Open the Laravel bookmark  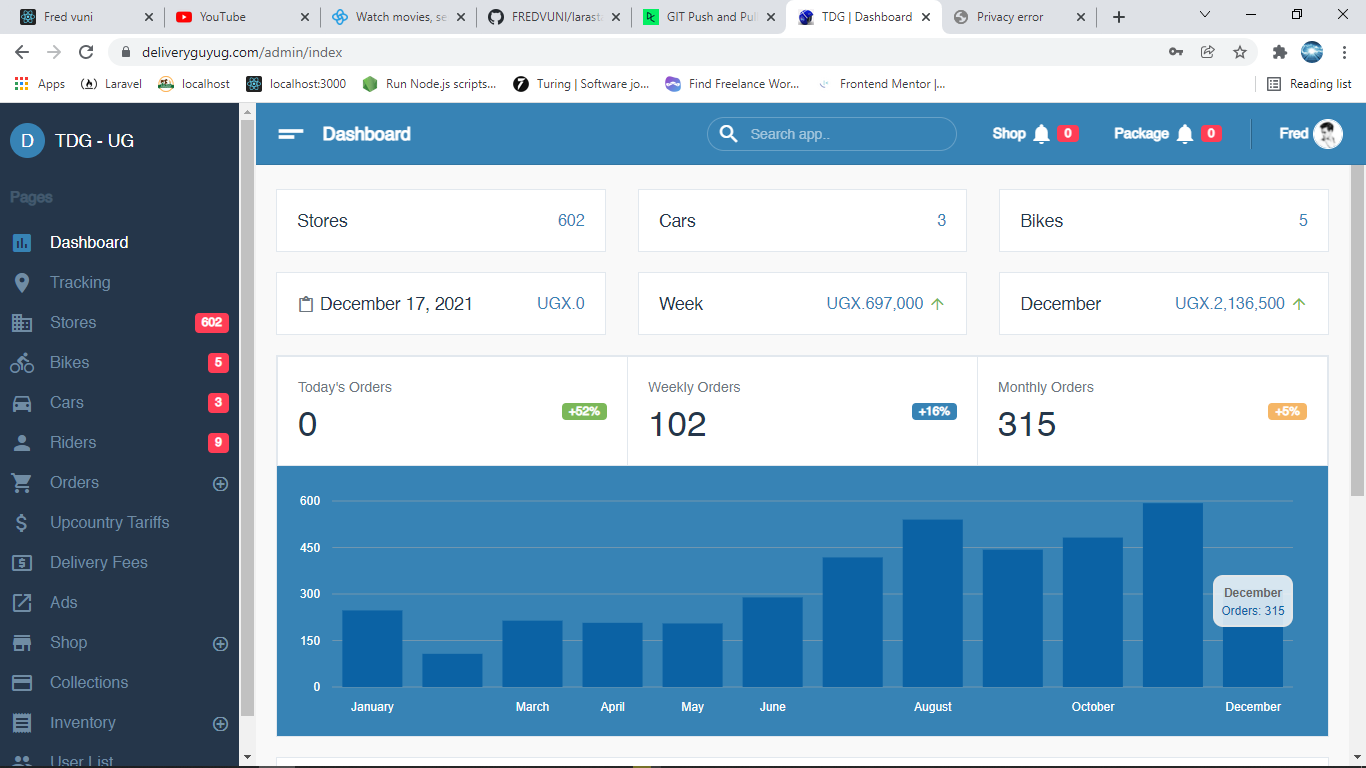112,84
